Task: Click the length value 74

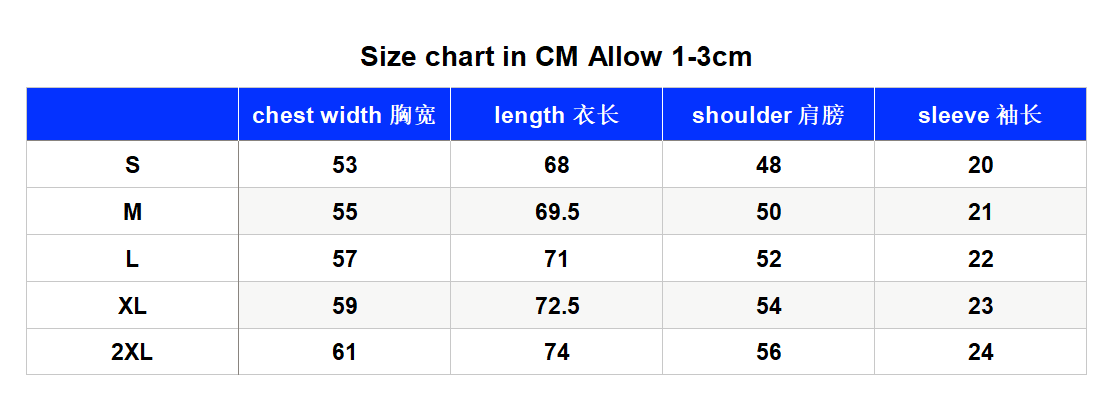Action: coord(557,352)
